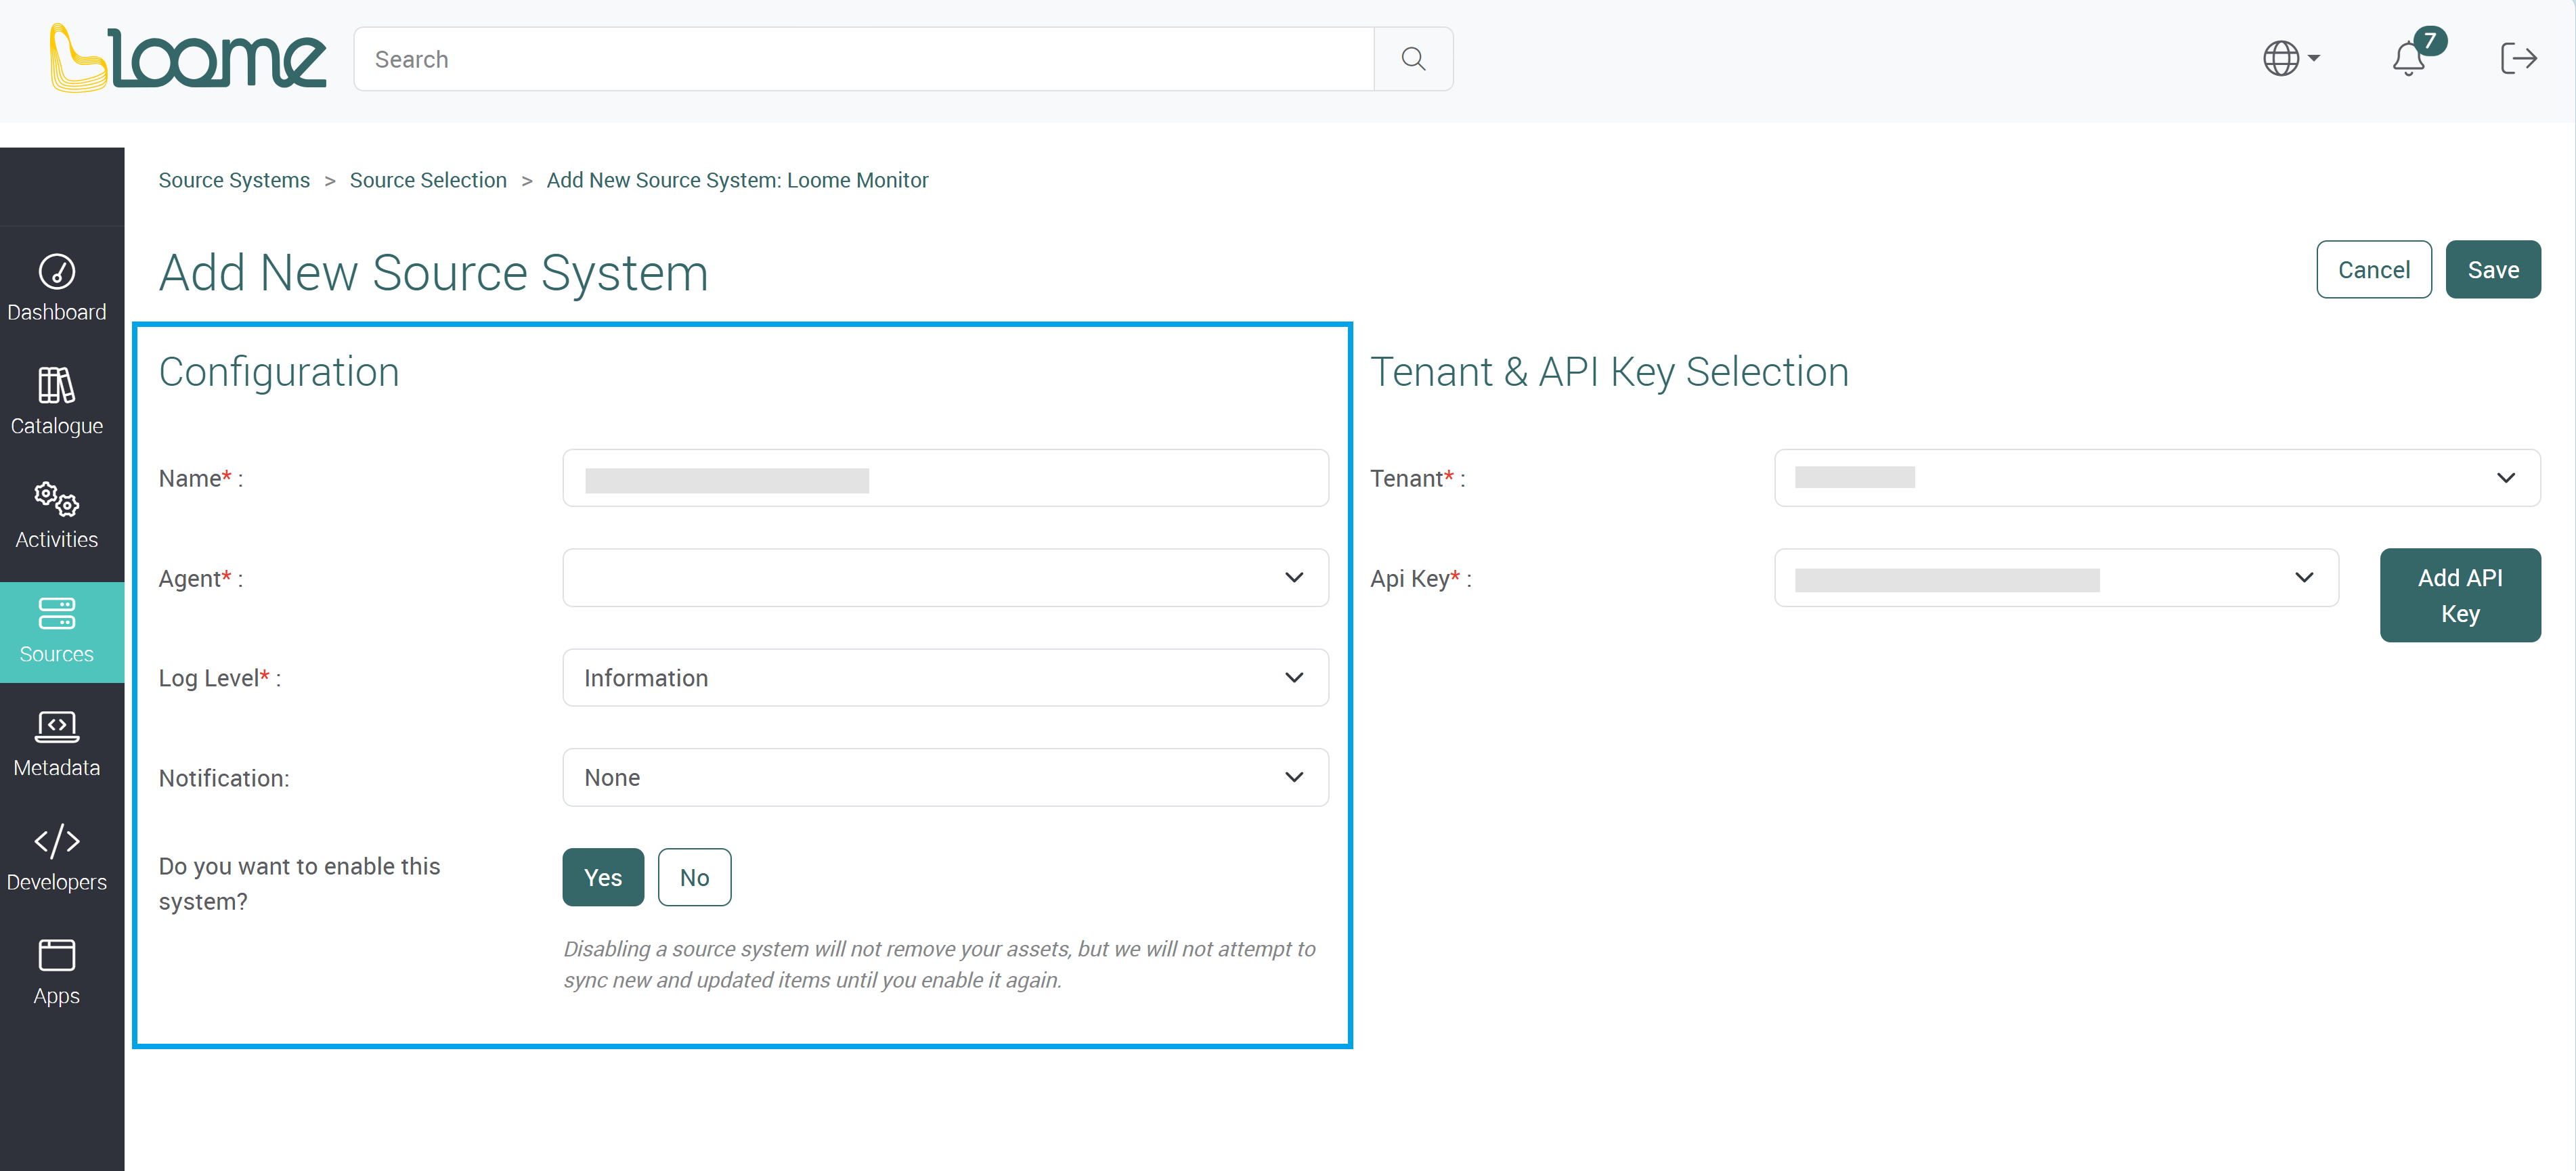Click the Loome logo

188,58
